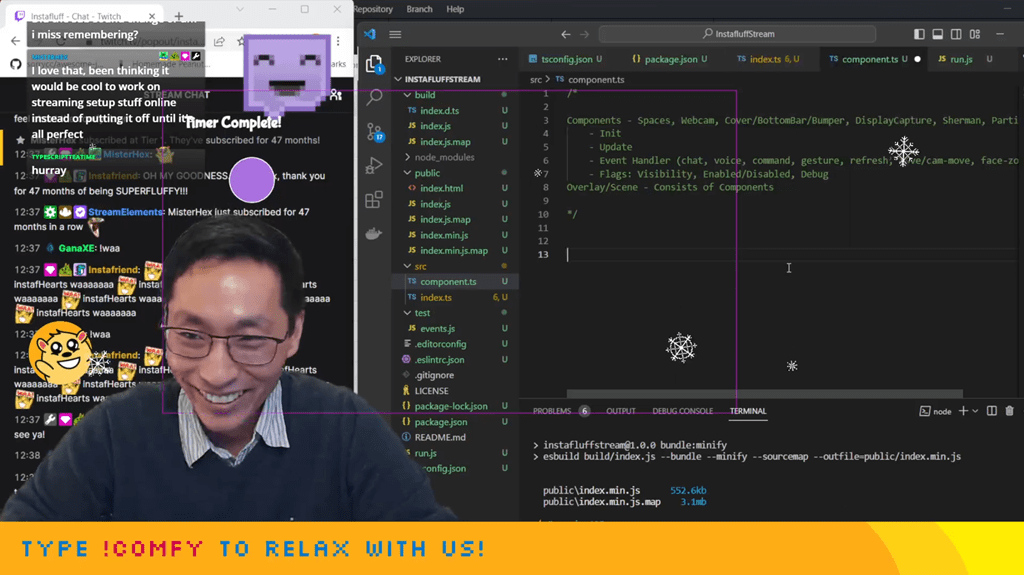Image resolution: width=1024 pixels, height=575 pixels.
Task: Open the Docker view in activity bar
Action: click(x=374, y=233)
